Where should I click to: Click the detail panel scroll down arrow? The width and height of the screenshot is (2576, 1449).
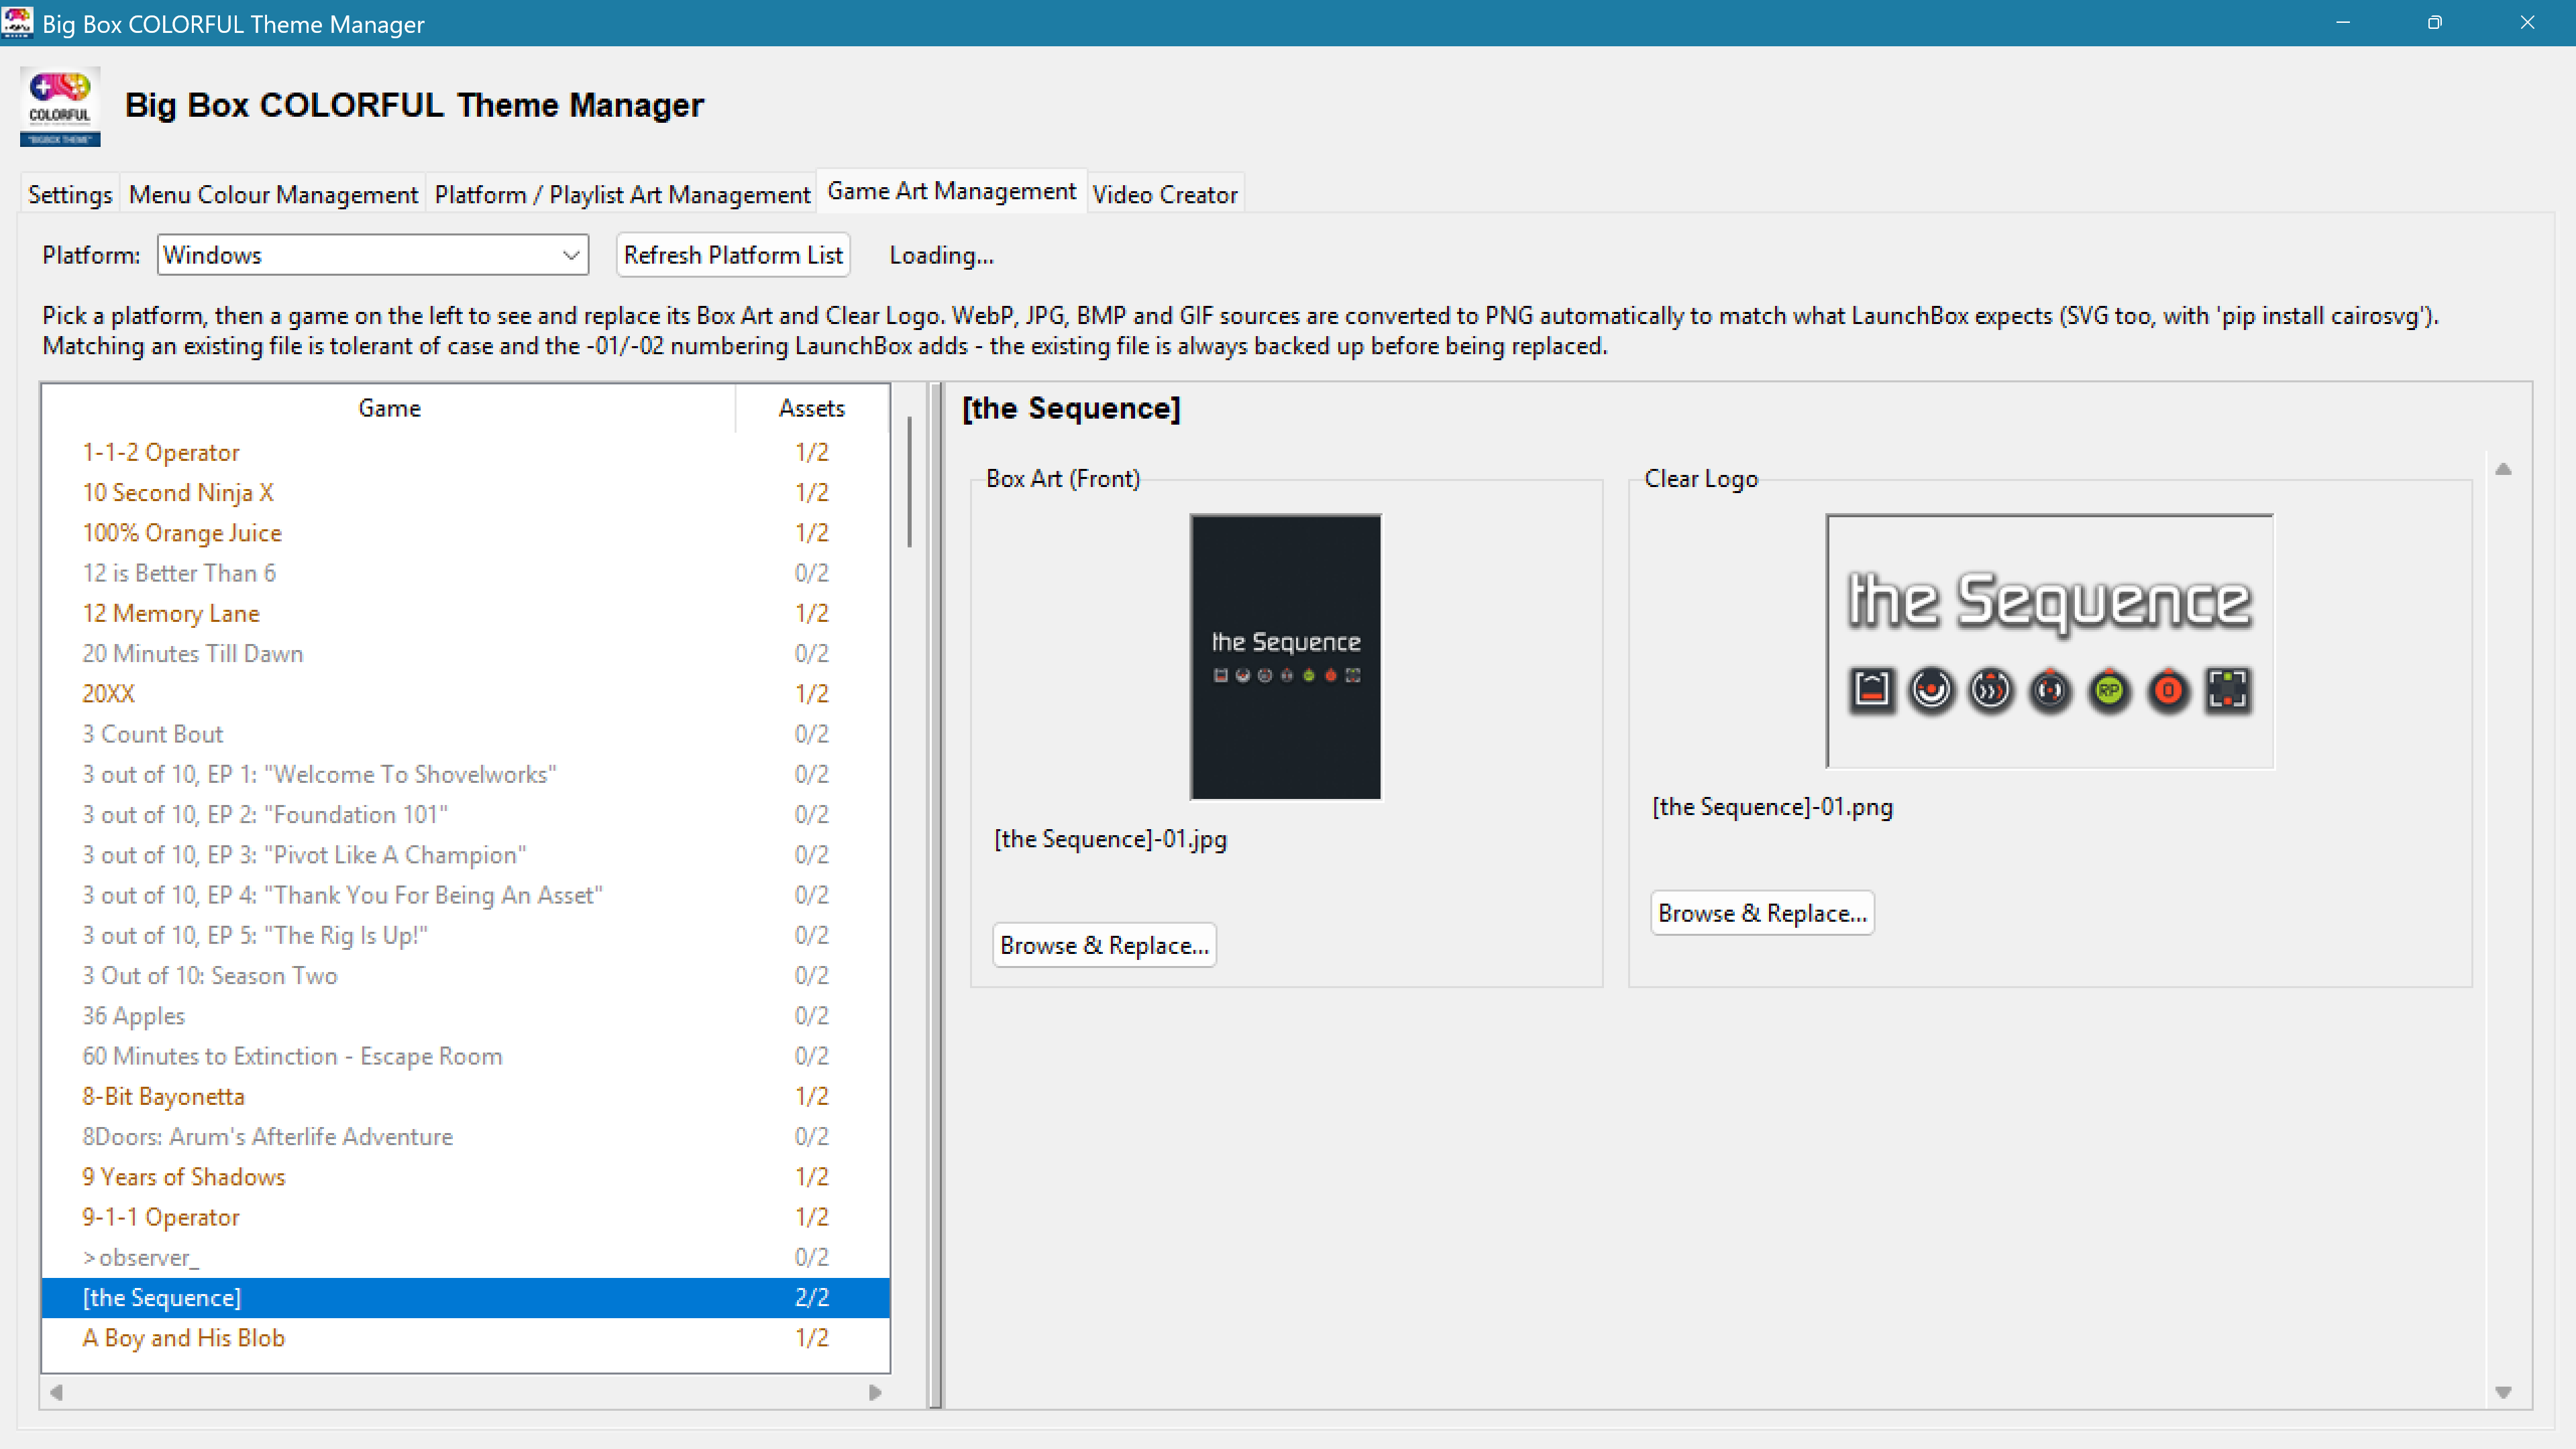[x=2503, y=1392]
